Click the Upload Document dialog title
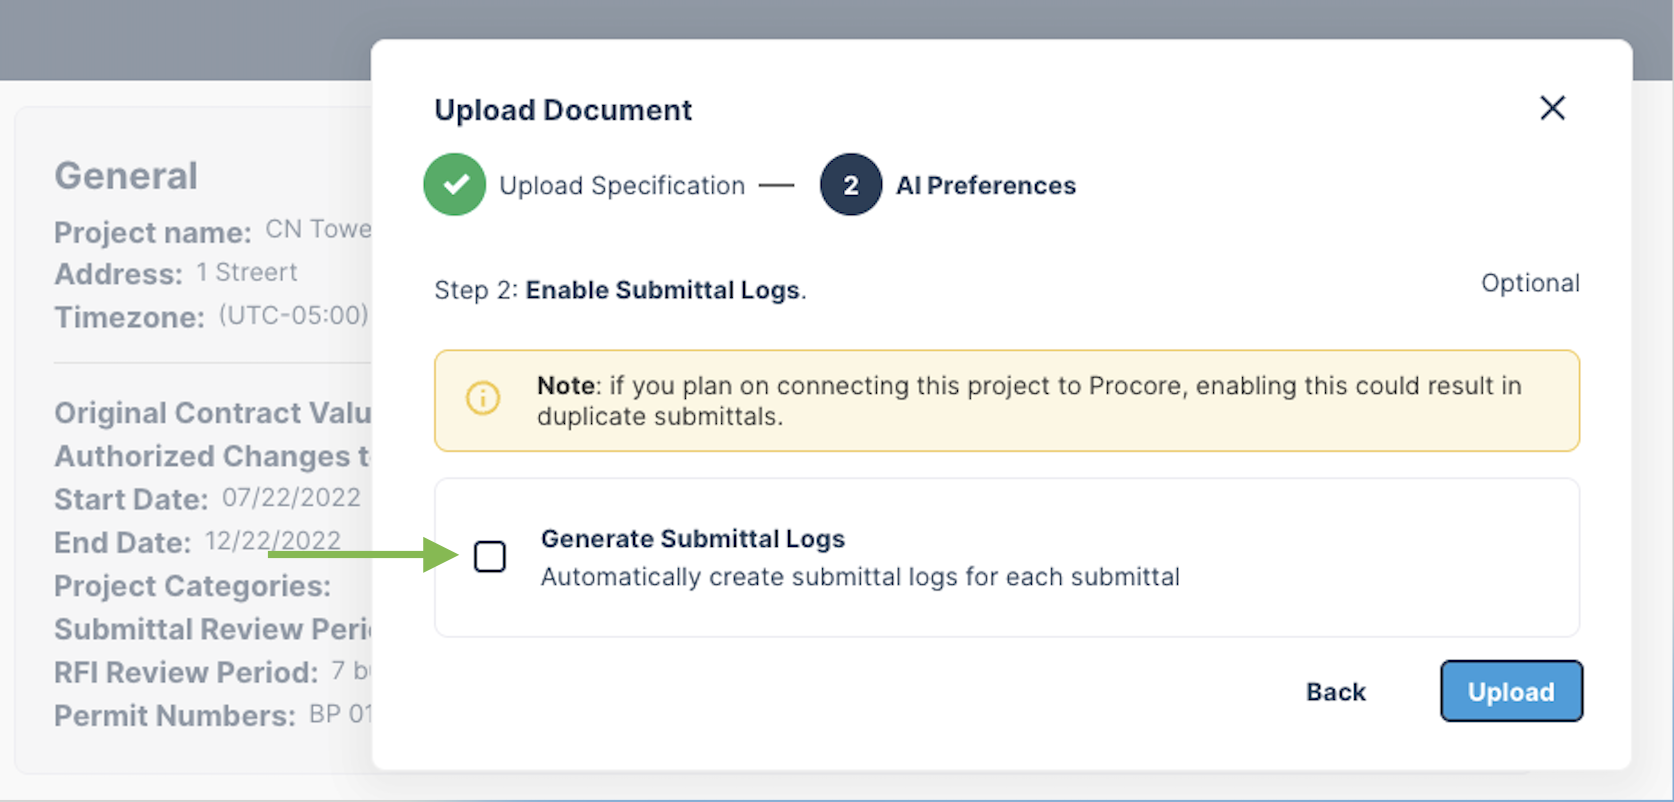This screenshot has width=1674, height=802. point(563,110)
